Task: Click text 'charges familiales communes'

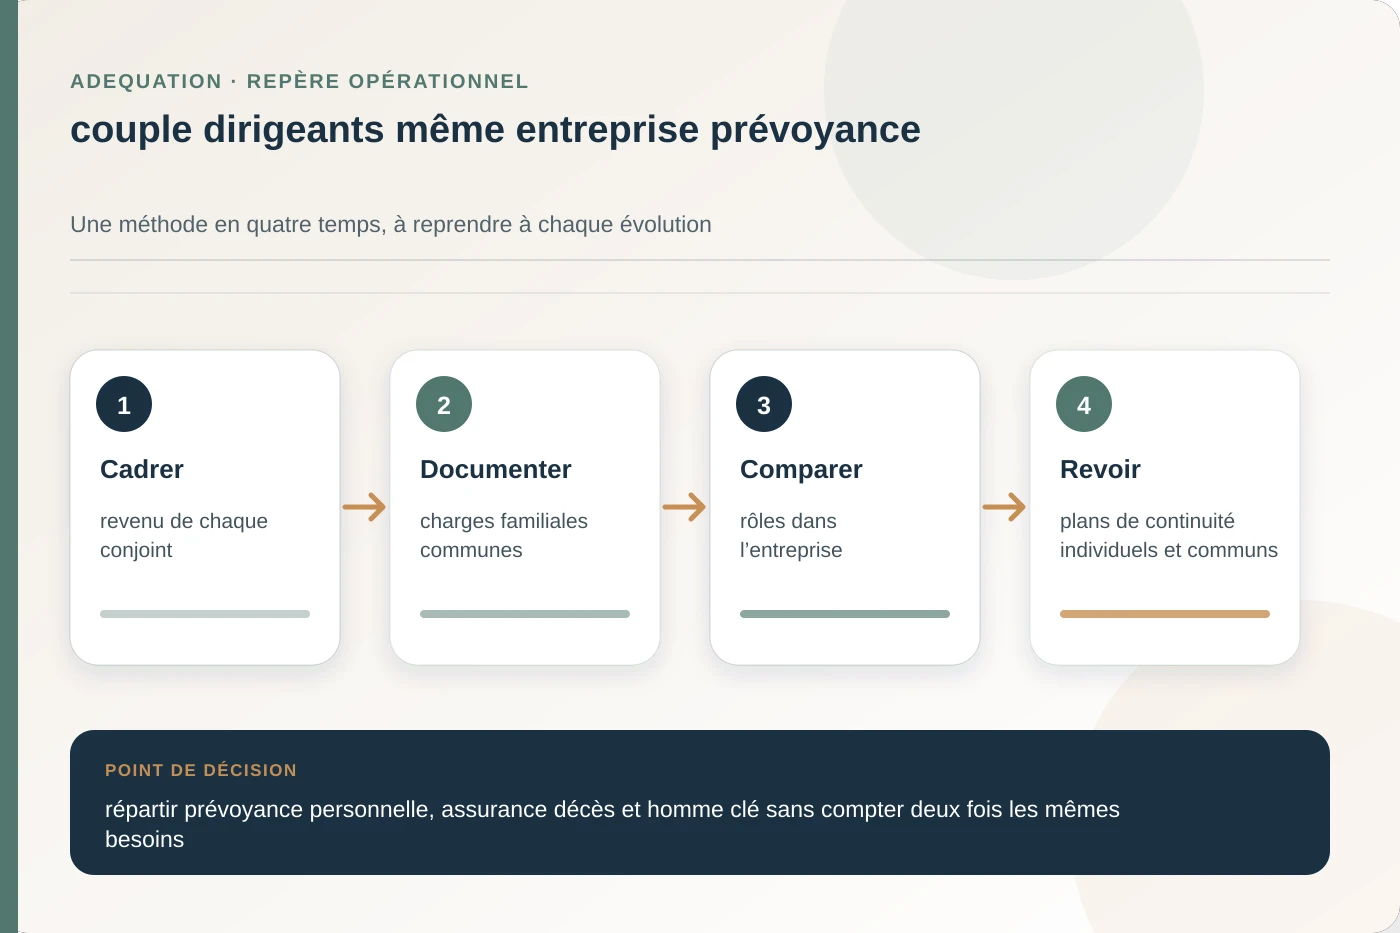Action: [x=504, y=535]
